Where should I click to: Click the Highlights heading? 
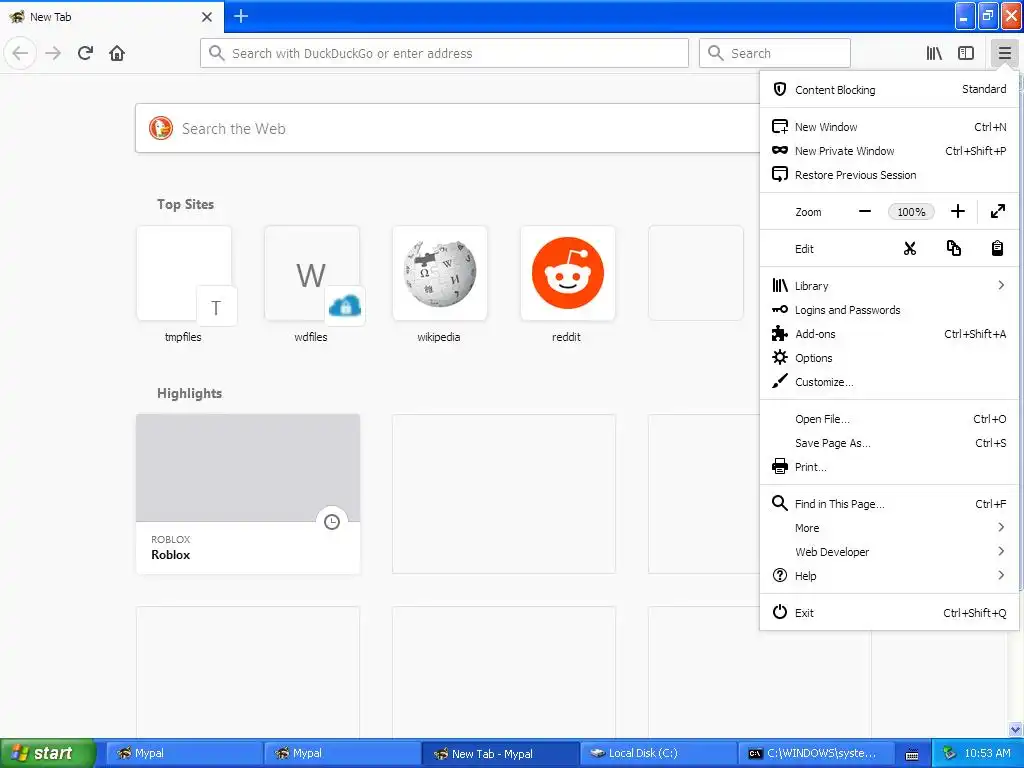click(189, 393)
